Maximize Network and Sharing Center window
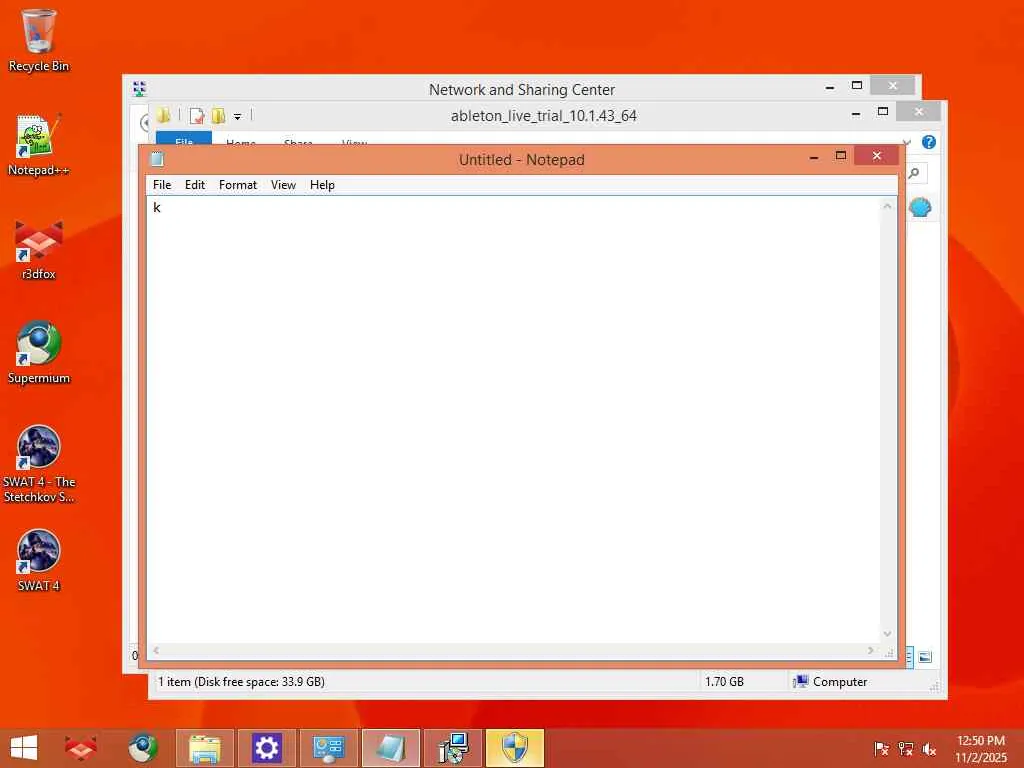This screenshot has width=1024, height=768. point(857,86)
